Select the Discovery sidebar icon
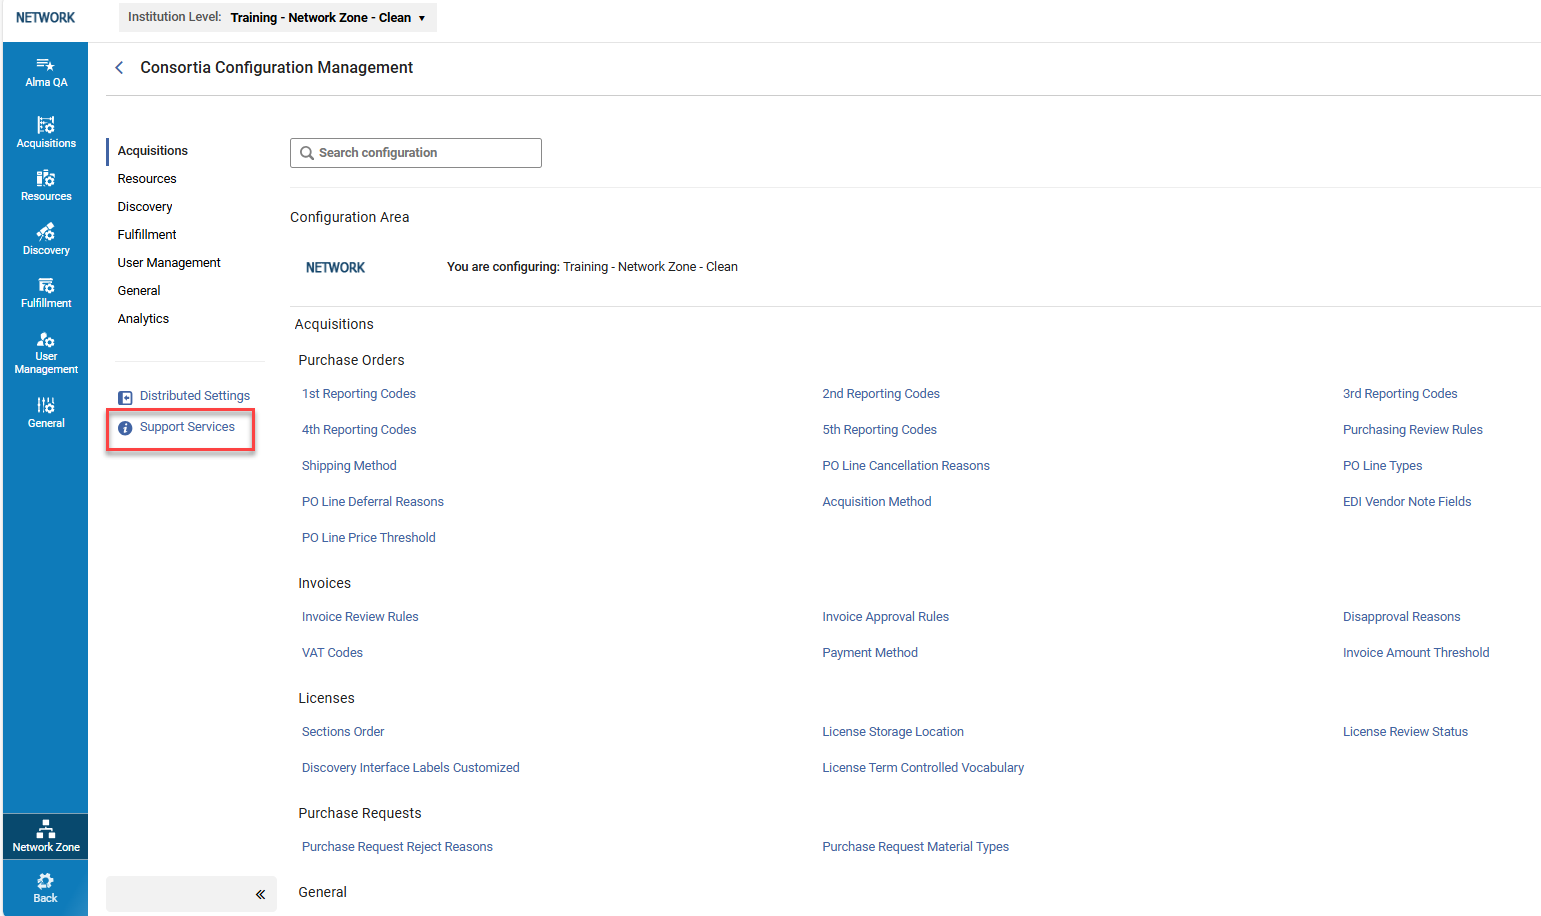The width and height of the screenshot is (1541, 916). (x=46, y=239)
